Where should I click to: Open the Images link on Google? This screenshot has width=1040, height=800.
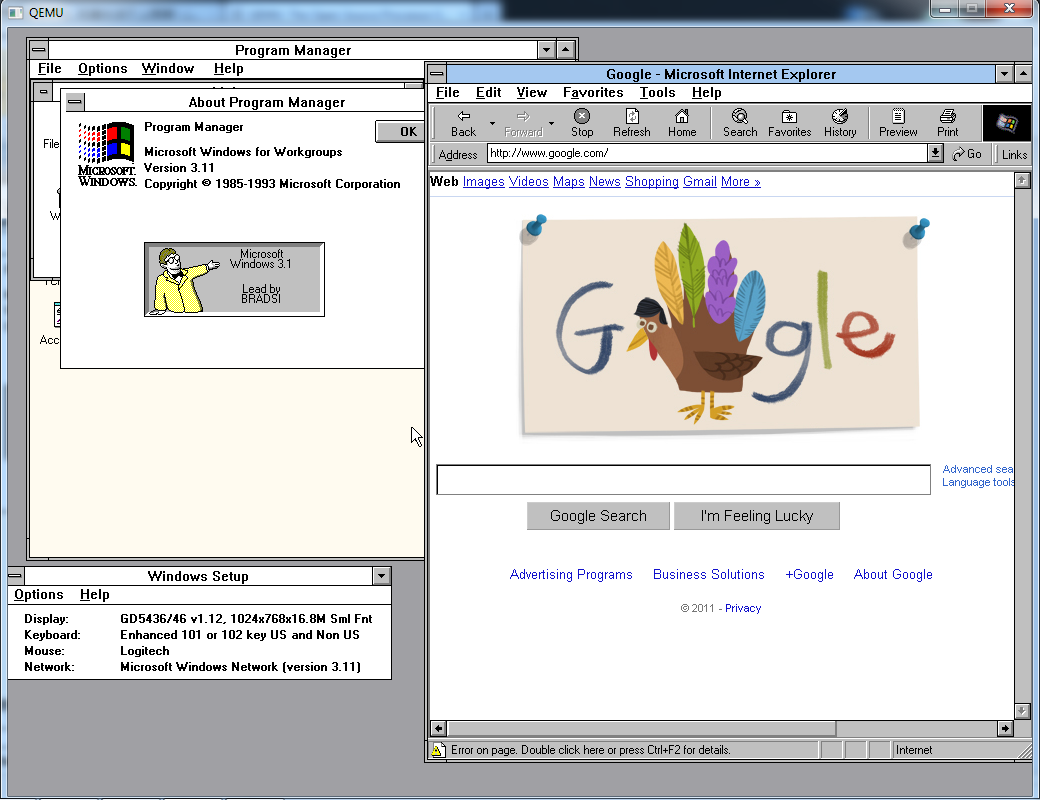click(x=484, y=182)
